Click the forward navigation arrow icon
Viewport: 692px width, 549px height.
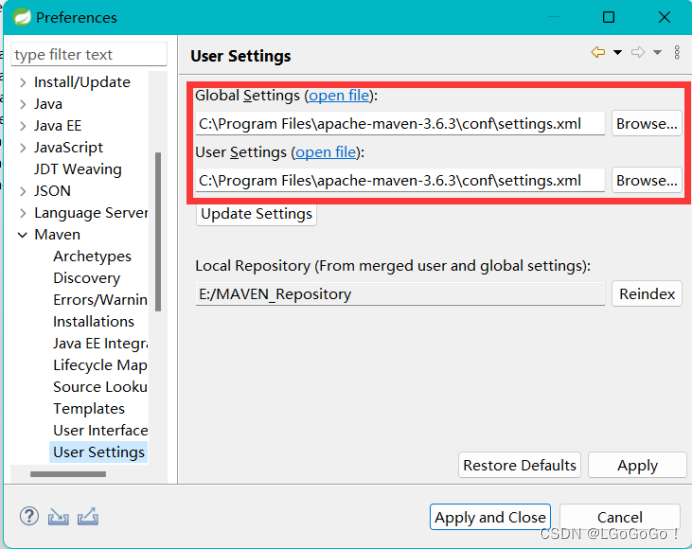[x=637, y=53]
